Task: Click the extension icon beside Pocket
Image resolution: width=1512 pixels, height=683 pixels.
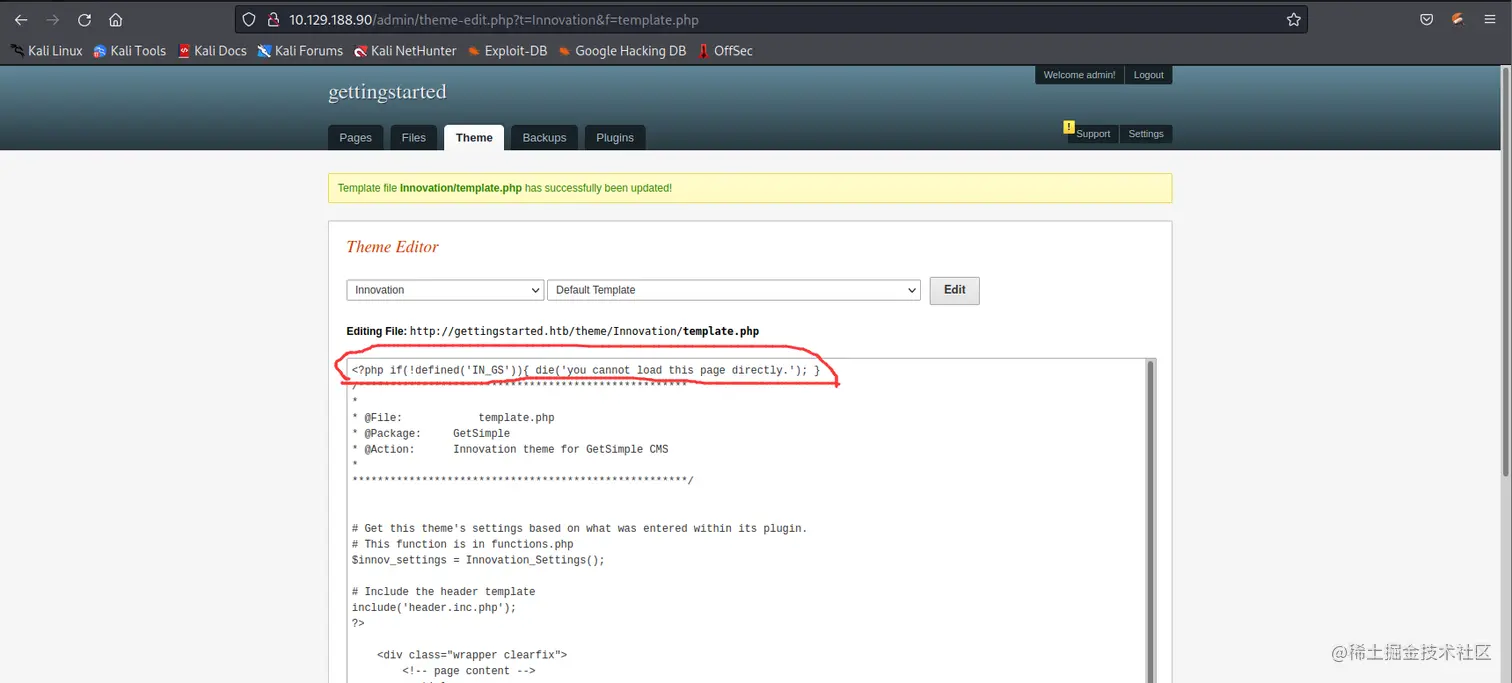Action: point(1458,20)
